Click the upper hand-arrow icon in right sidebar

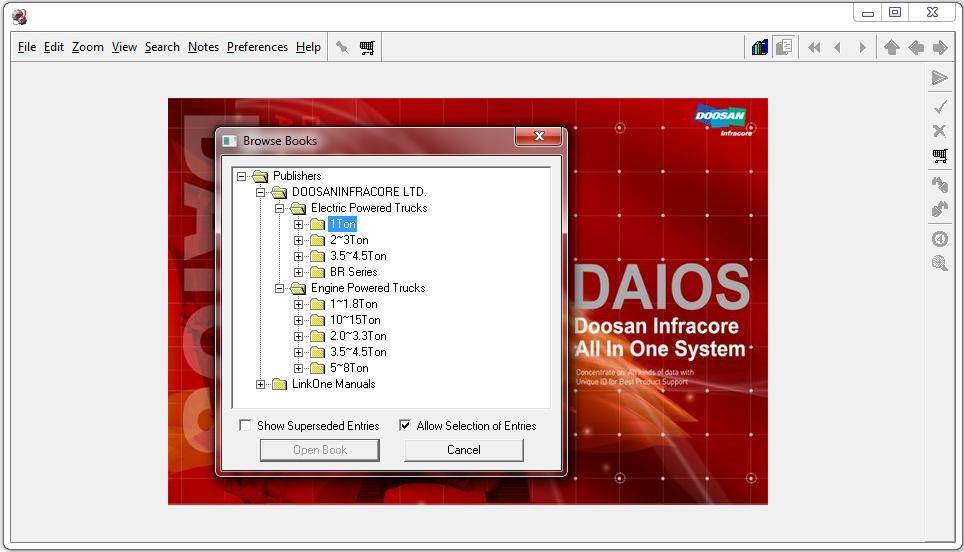click(939, 184)
